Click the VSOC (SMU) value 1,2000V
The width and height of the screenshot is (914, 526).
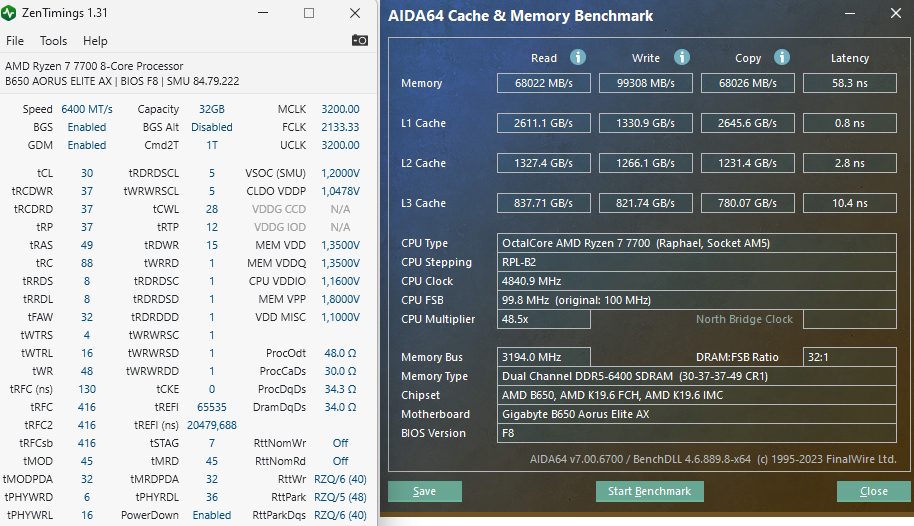coord(340,173)
